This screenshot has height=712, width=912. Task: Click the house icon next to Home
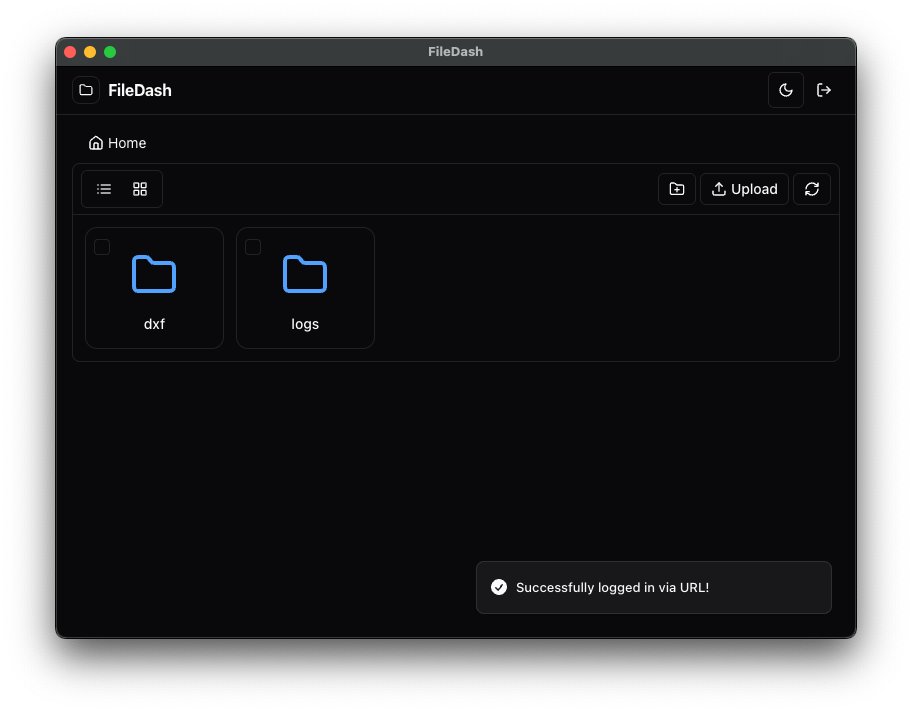(x=95, y=143)
